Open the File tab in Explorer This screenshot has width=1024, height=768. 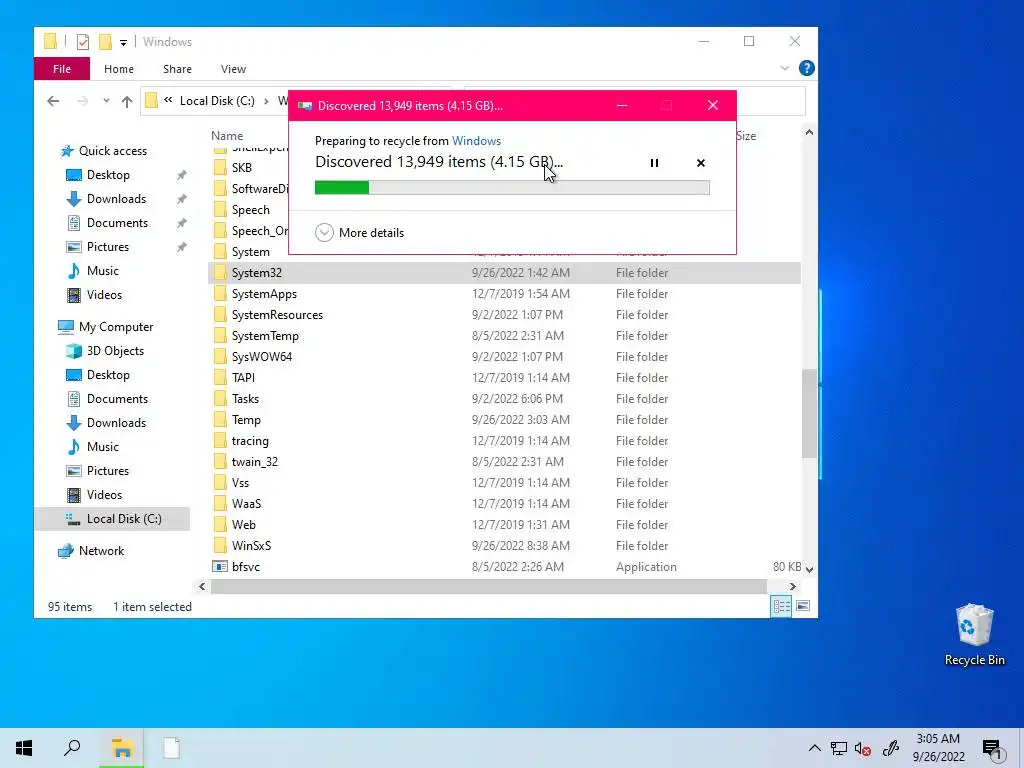pos(62,69)
